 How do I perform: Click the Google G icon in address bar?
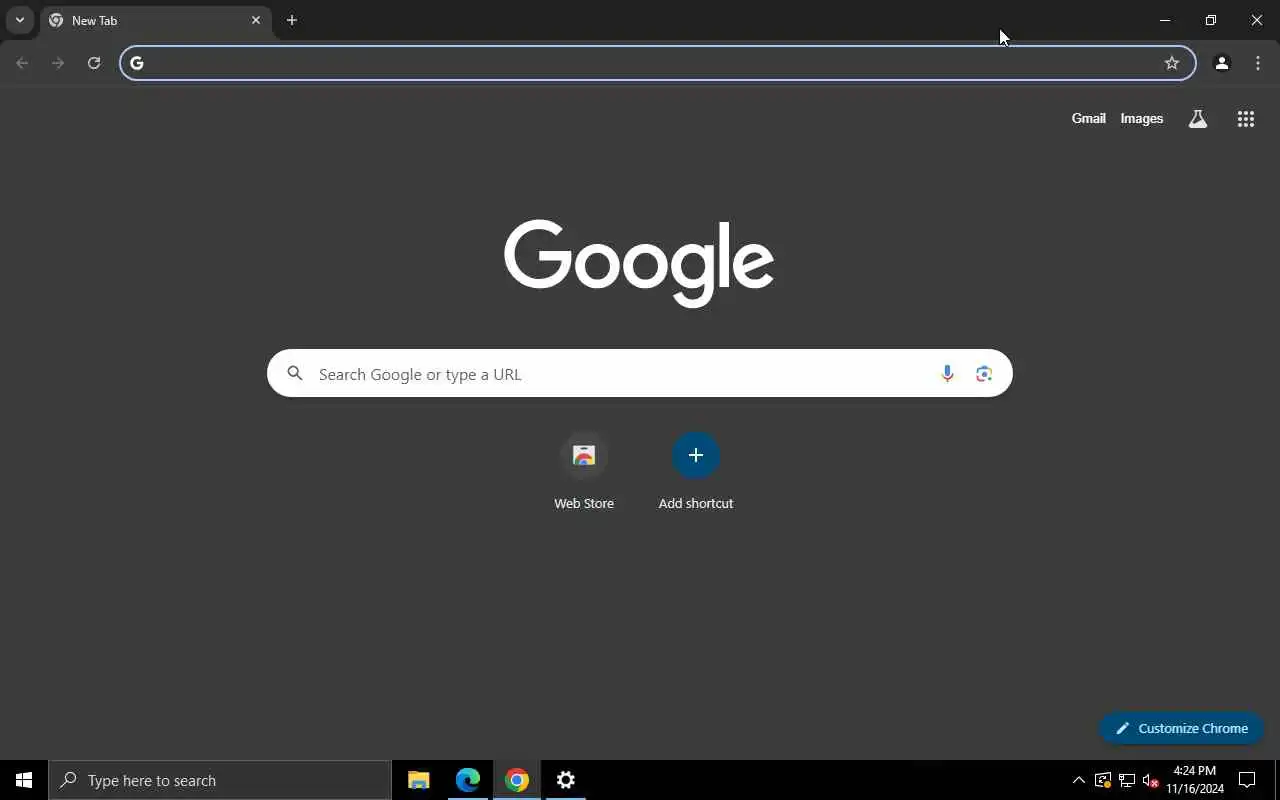(x=137, y=63)
